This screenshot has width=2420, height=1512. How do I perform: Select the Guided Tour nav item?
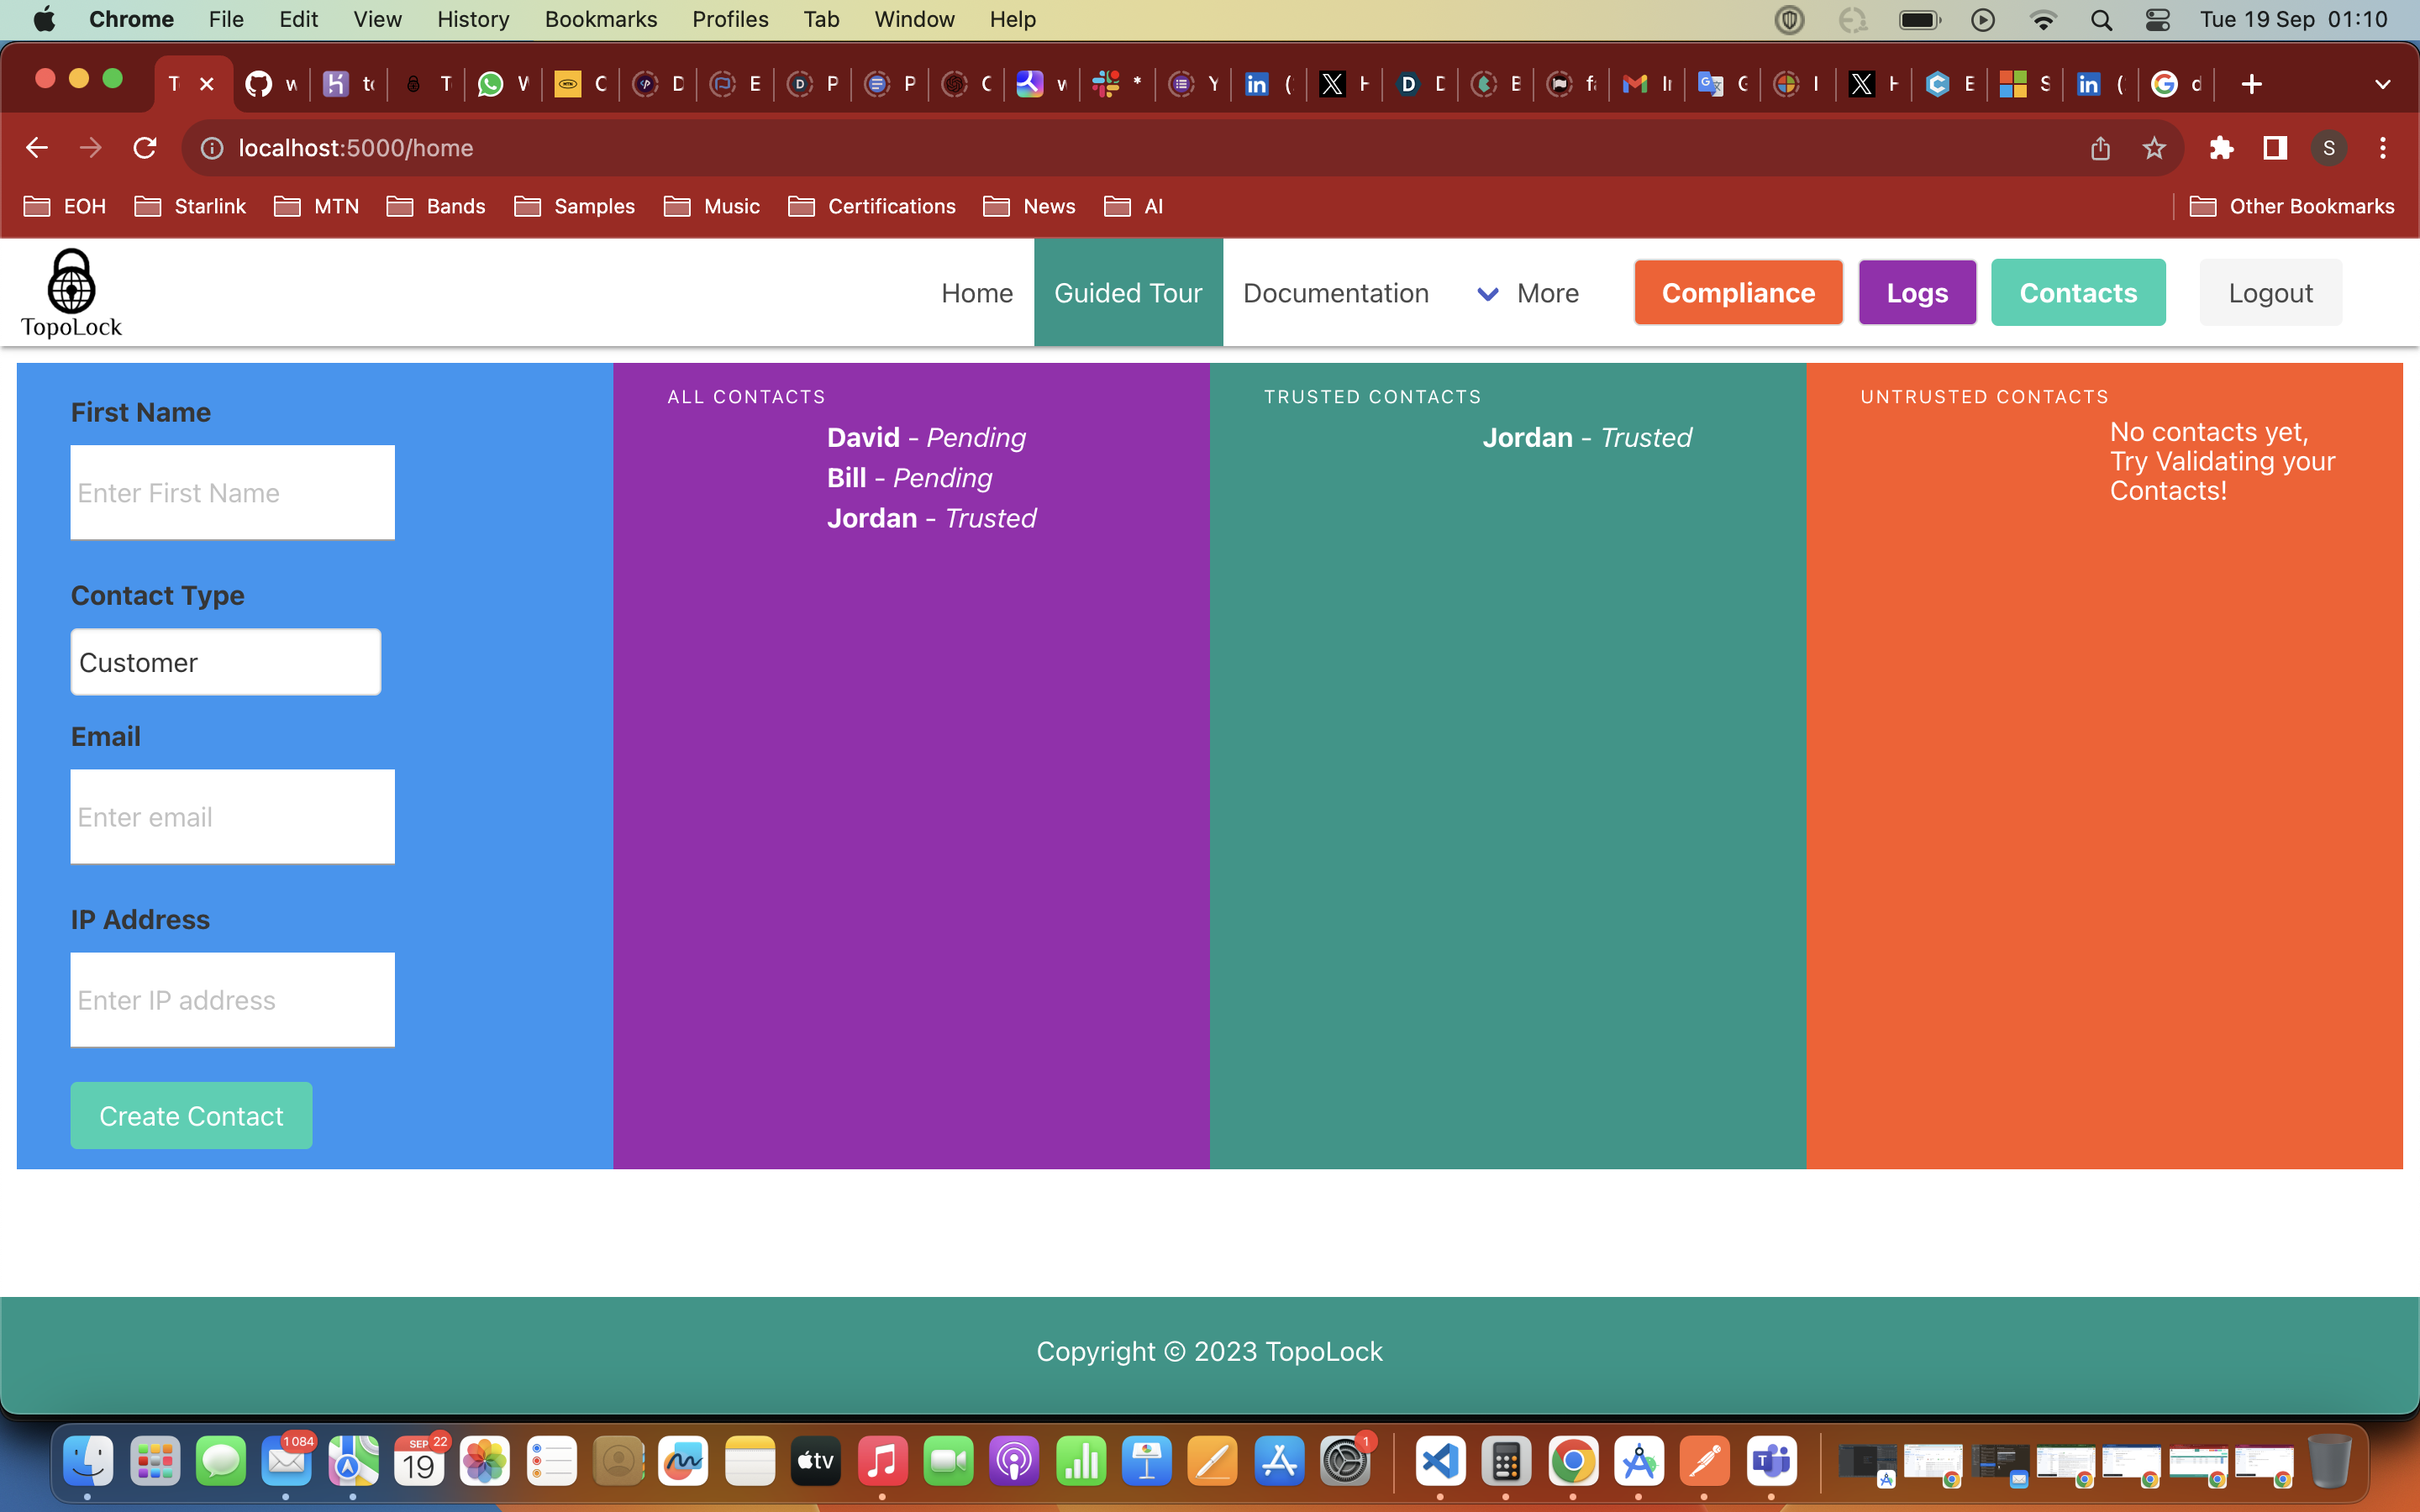tap(1128, 293)
